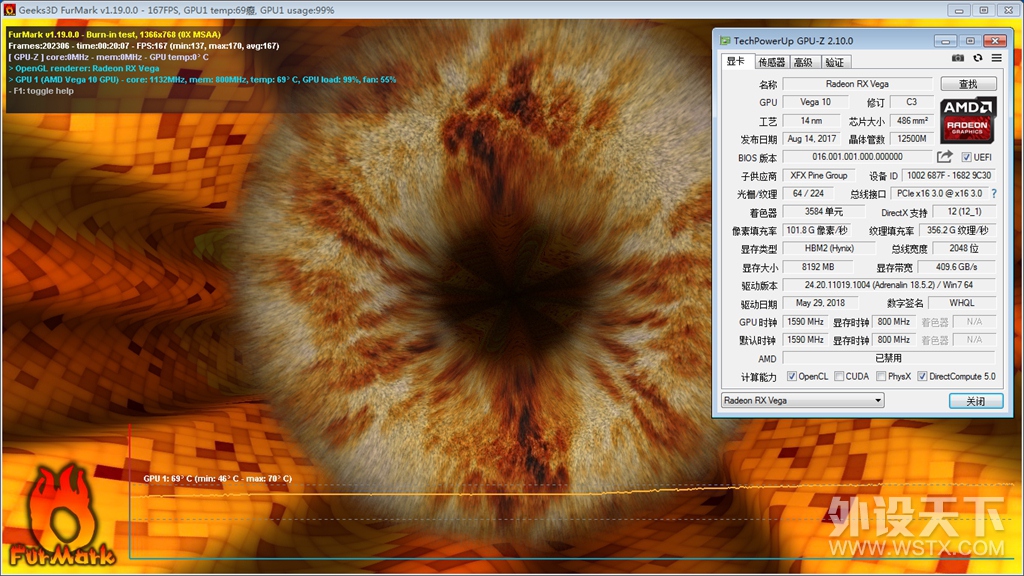Switch to the 验证 tab
The image size is (1024, 576).
835,62
